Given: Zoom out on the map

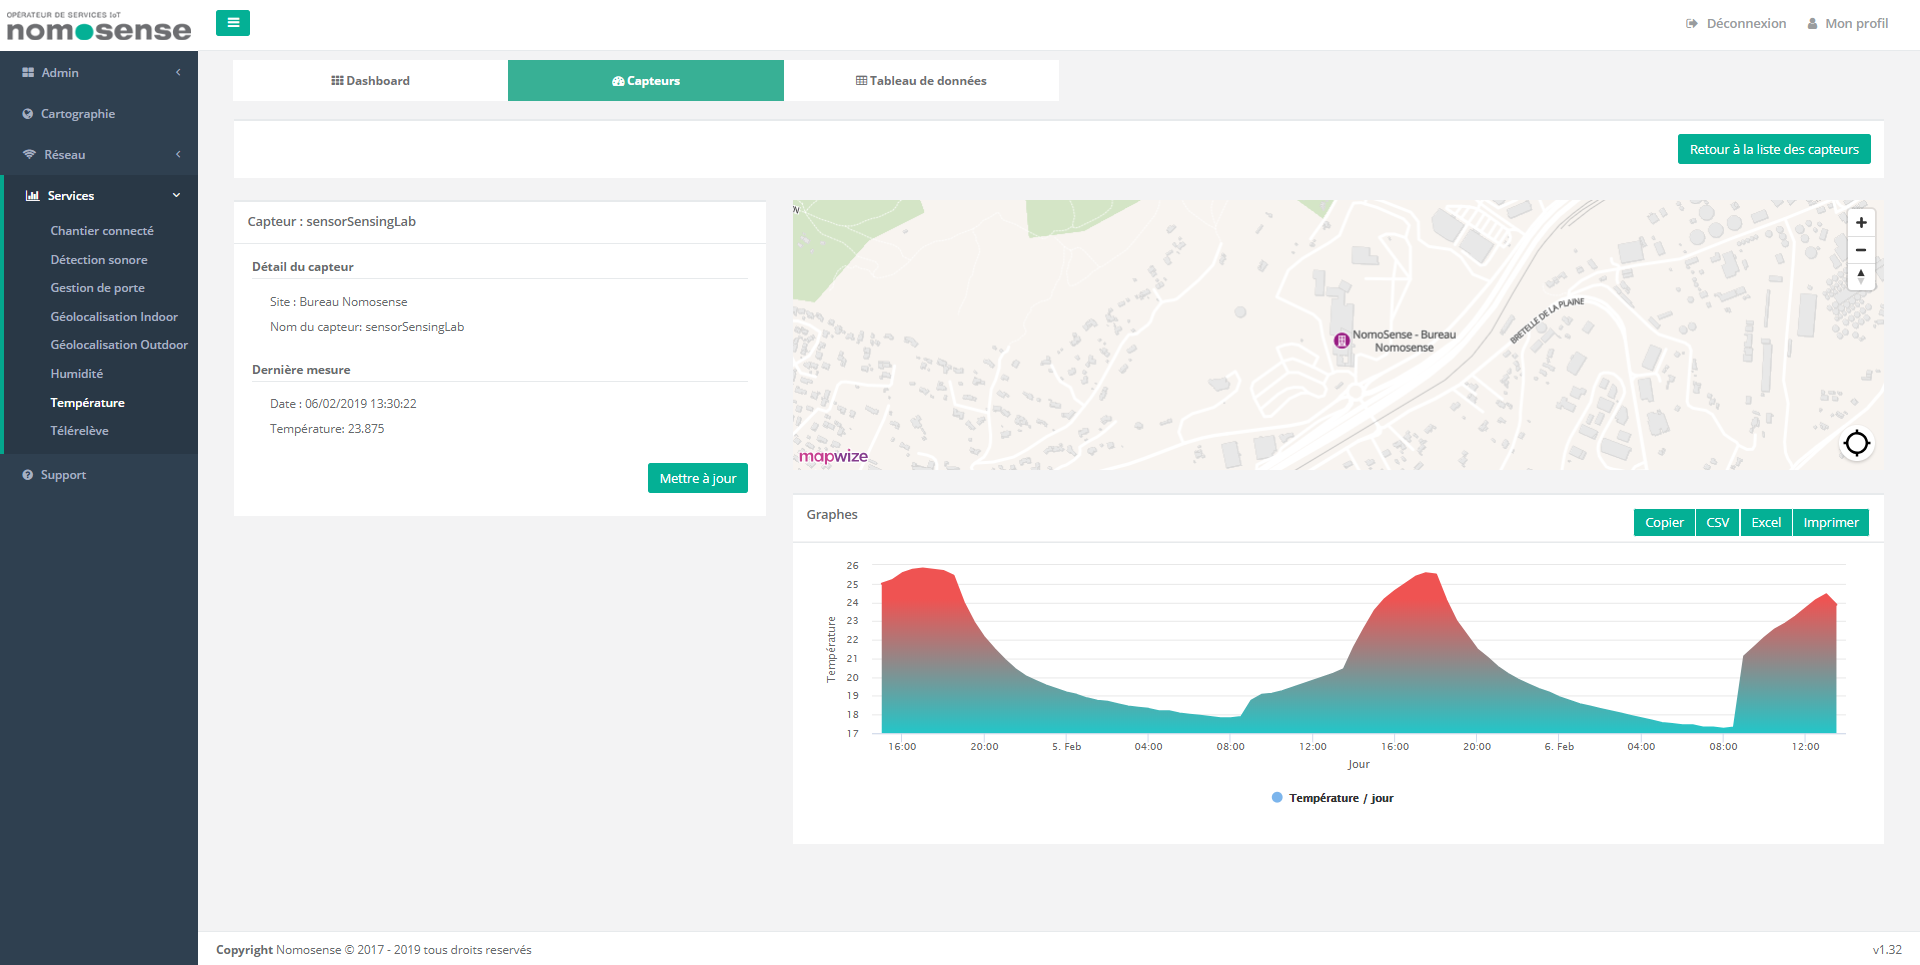Looking at the screenshot, I should 1860,250.
